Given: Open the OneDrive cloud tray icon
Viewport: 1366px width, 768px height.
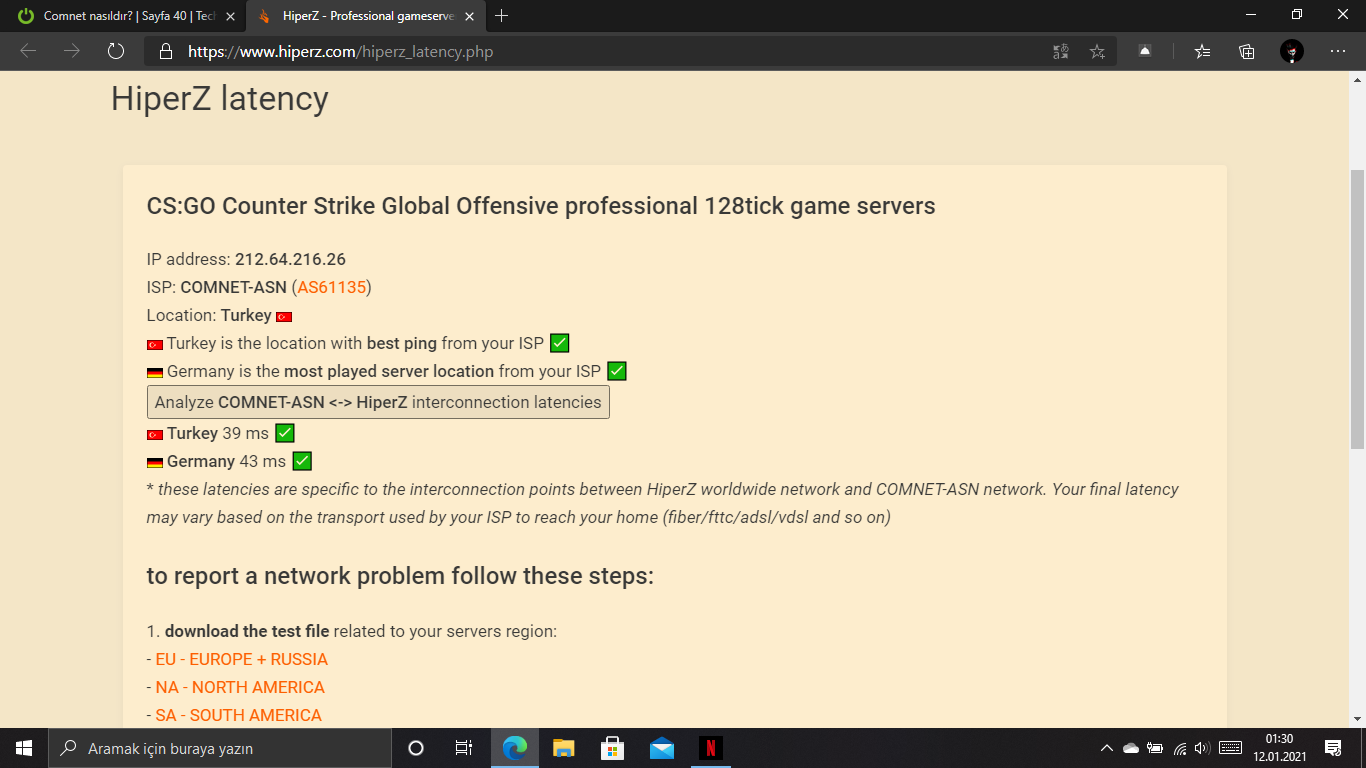Looking at the screenshot, I should point(1131,748).
